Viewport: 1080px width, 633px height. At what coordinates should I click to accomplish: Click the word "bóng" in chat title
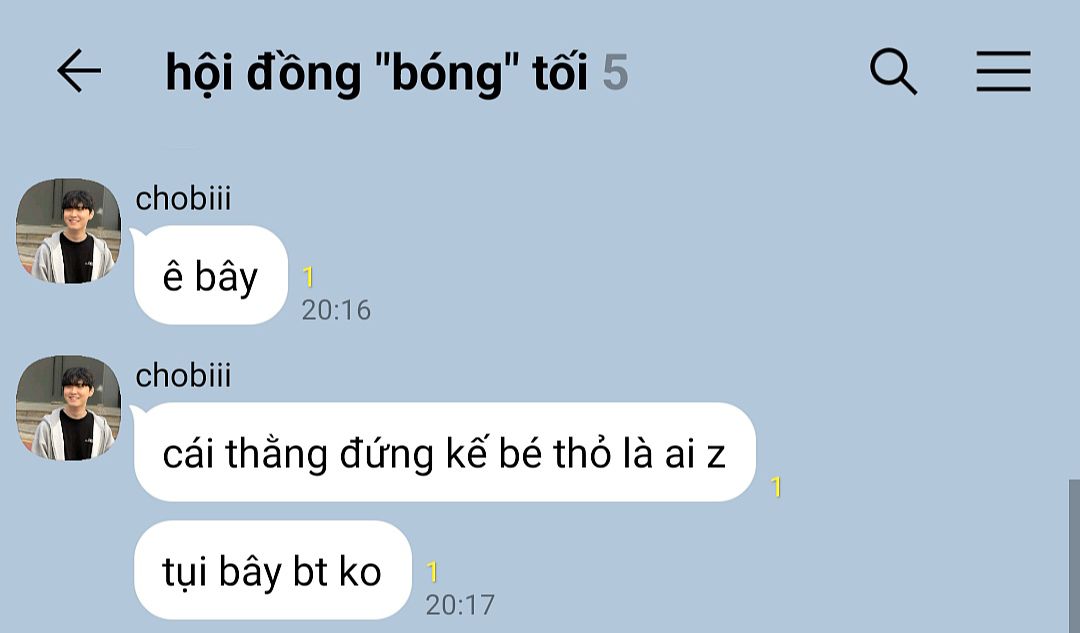(446, 72)
